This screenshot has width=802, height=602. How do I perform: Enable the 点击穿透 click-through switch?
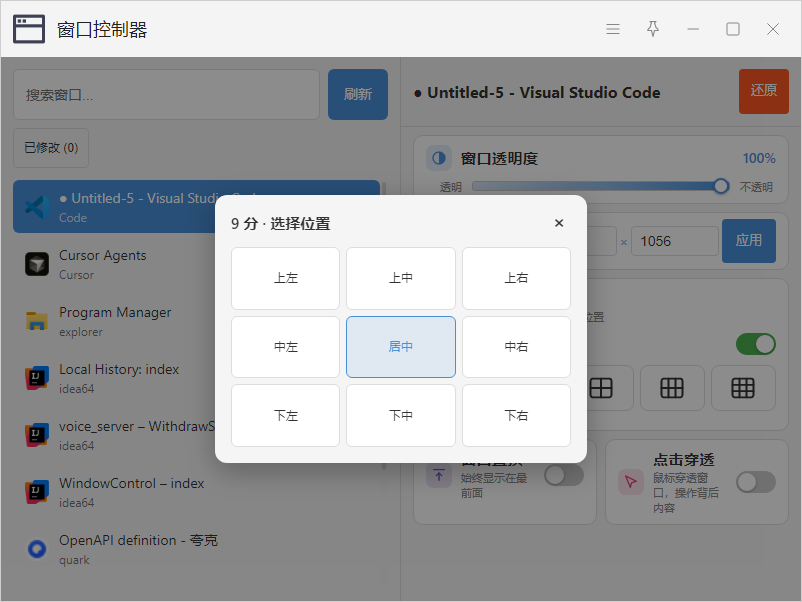click(755, 482)
